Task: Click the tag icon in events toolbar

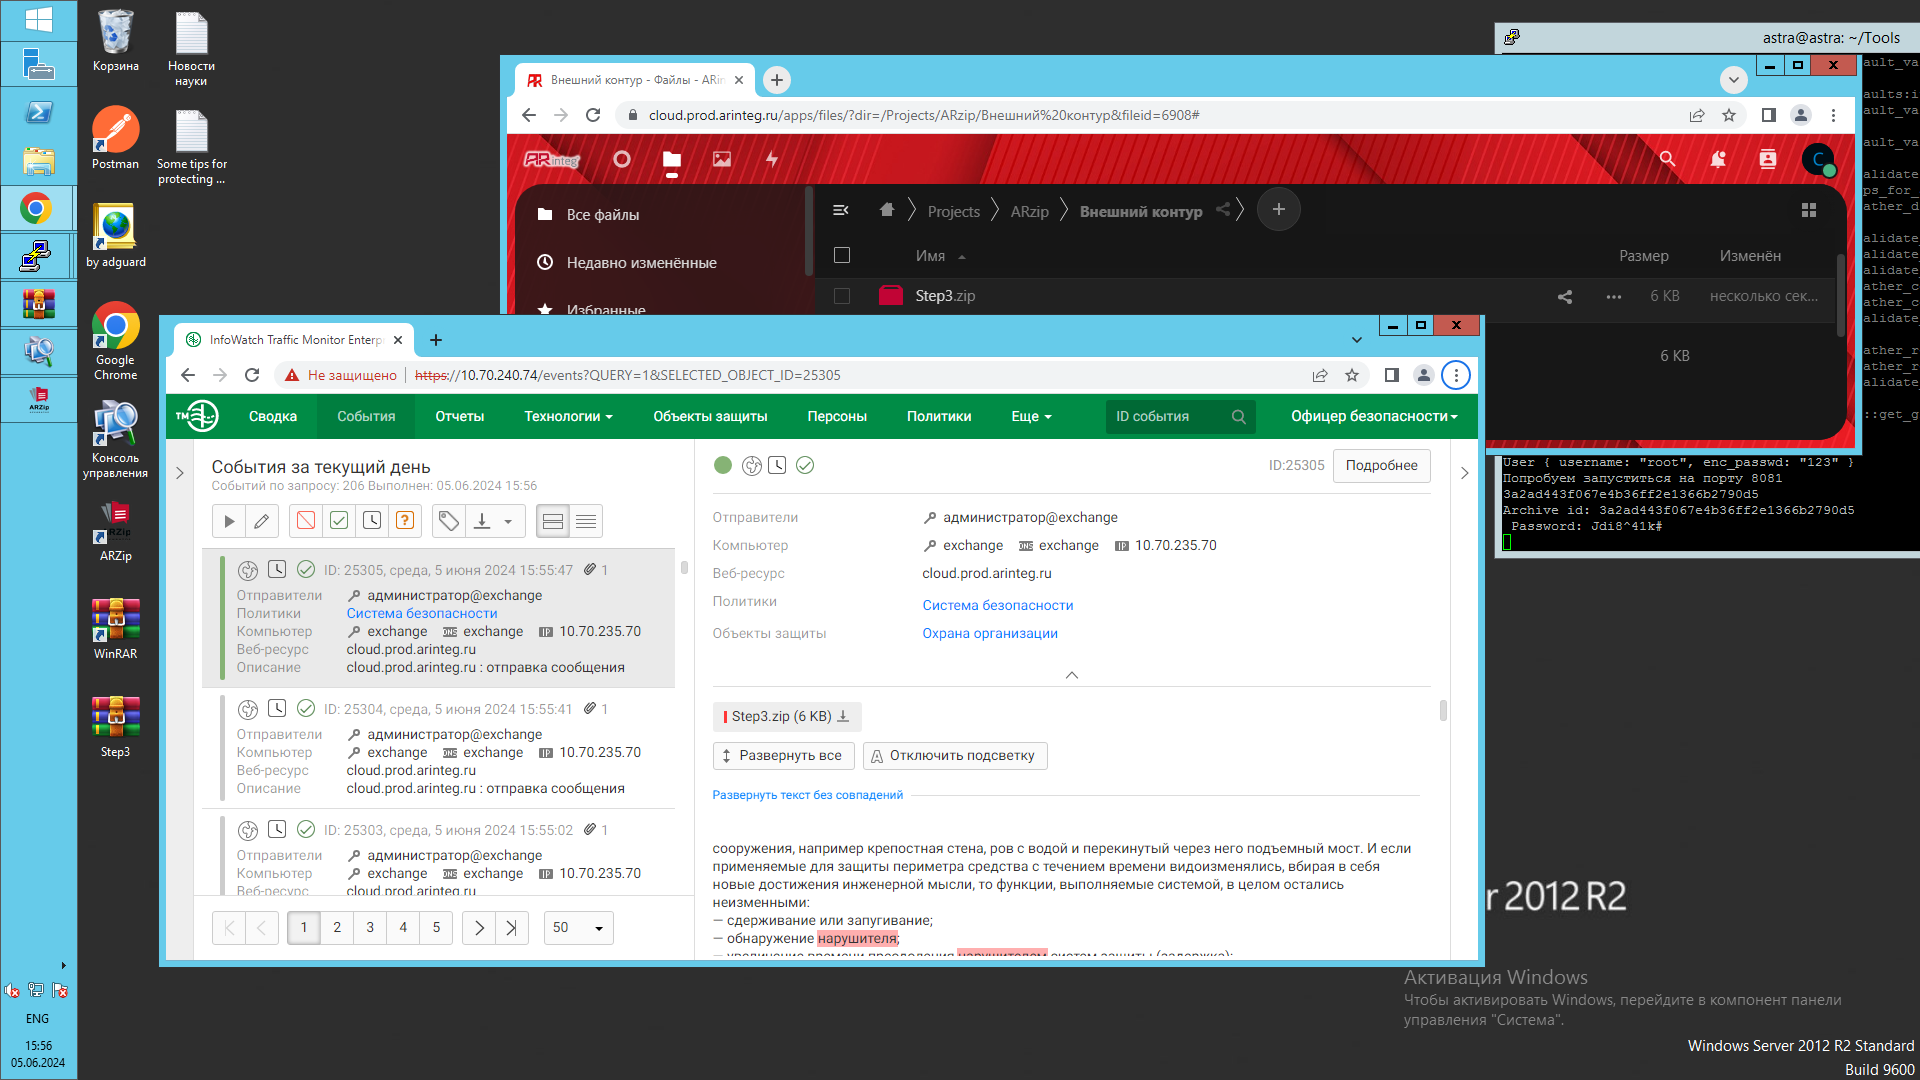Action: 449,521
